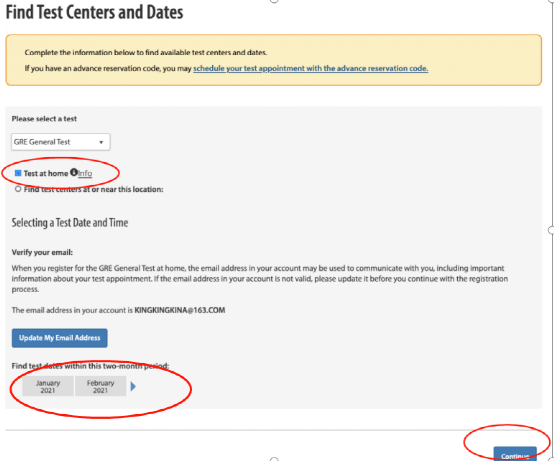
Task: Click the dropdown caret in test selector
Action: pos(101,142)
